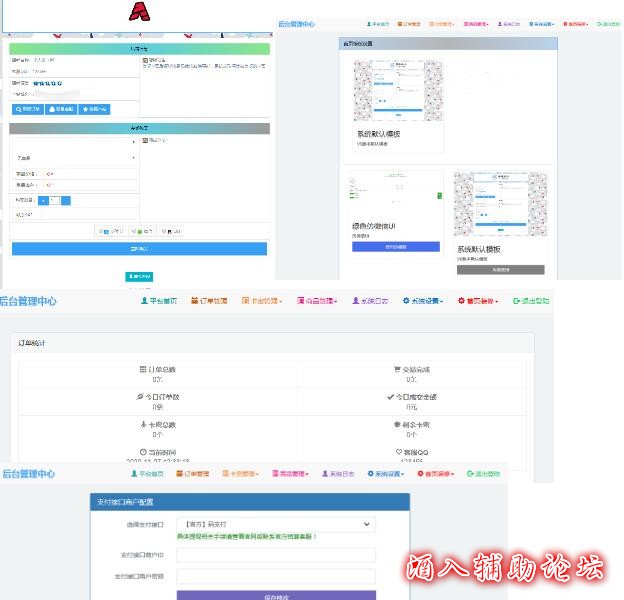Click the magnifier search button on storefront page

(27, 109)
